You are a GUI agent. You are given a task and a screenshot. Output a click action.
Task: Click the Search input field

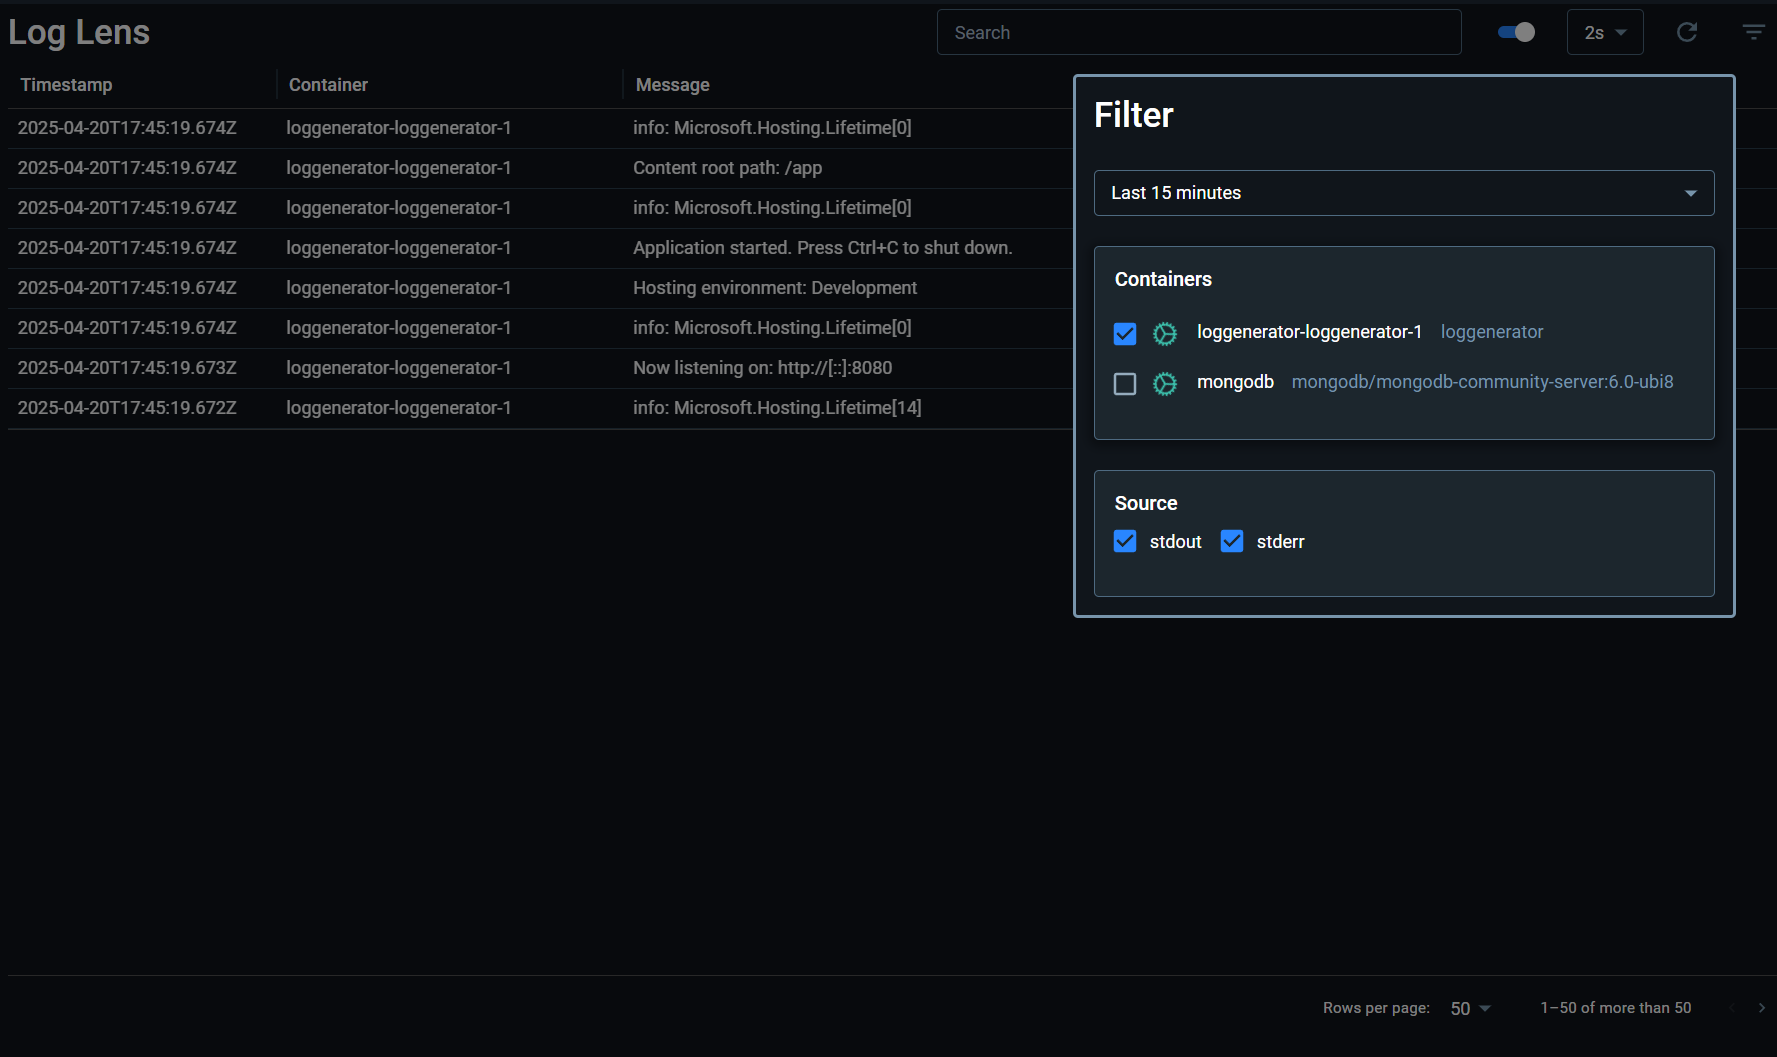pyautogui.click(x=1199, y=32)
